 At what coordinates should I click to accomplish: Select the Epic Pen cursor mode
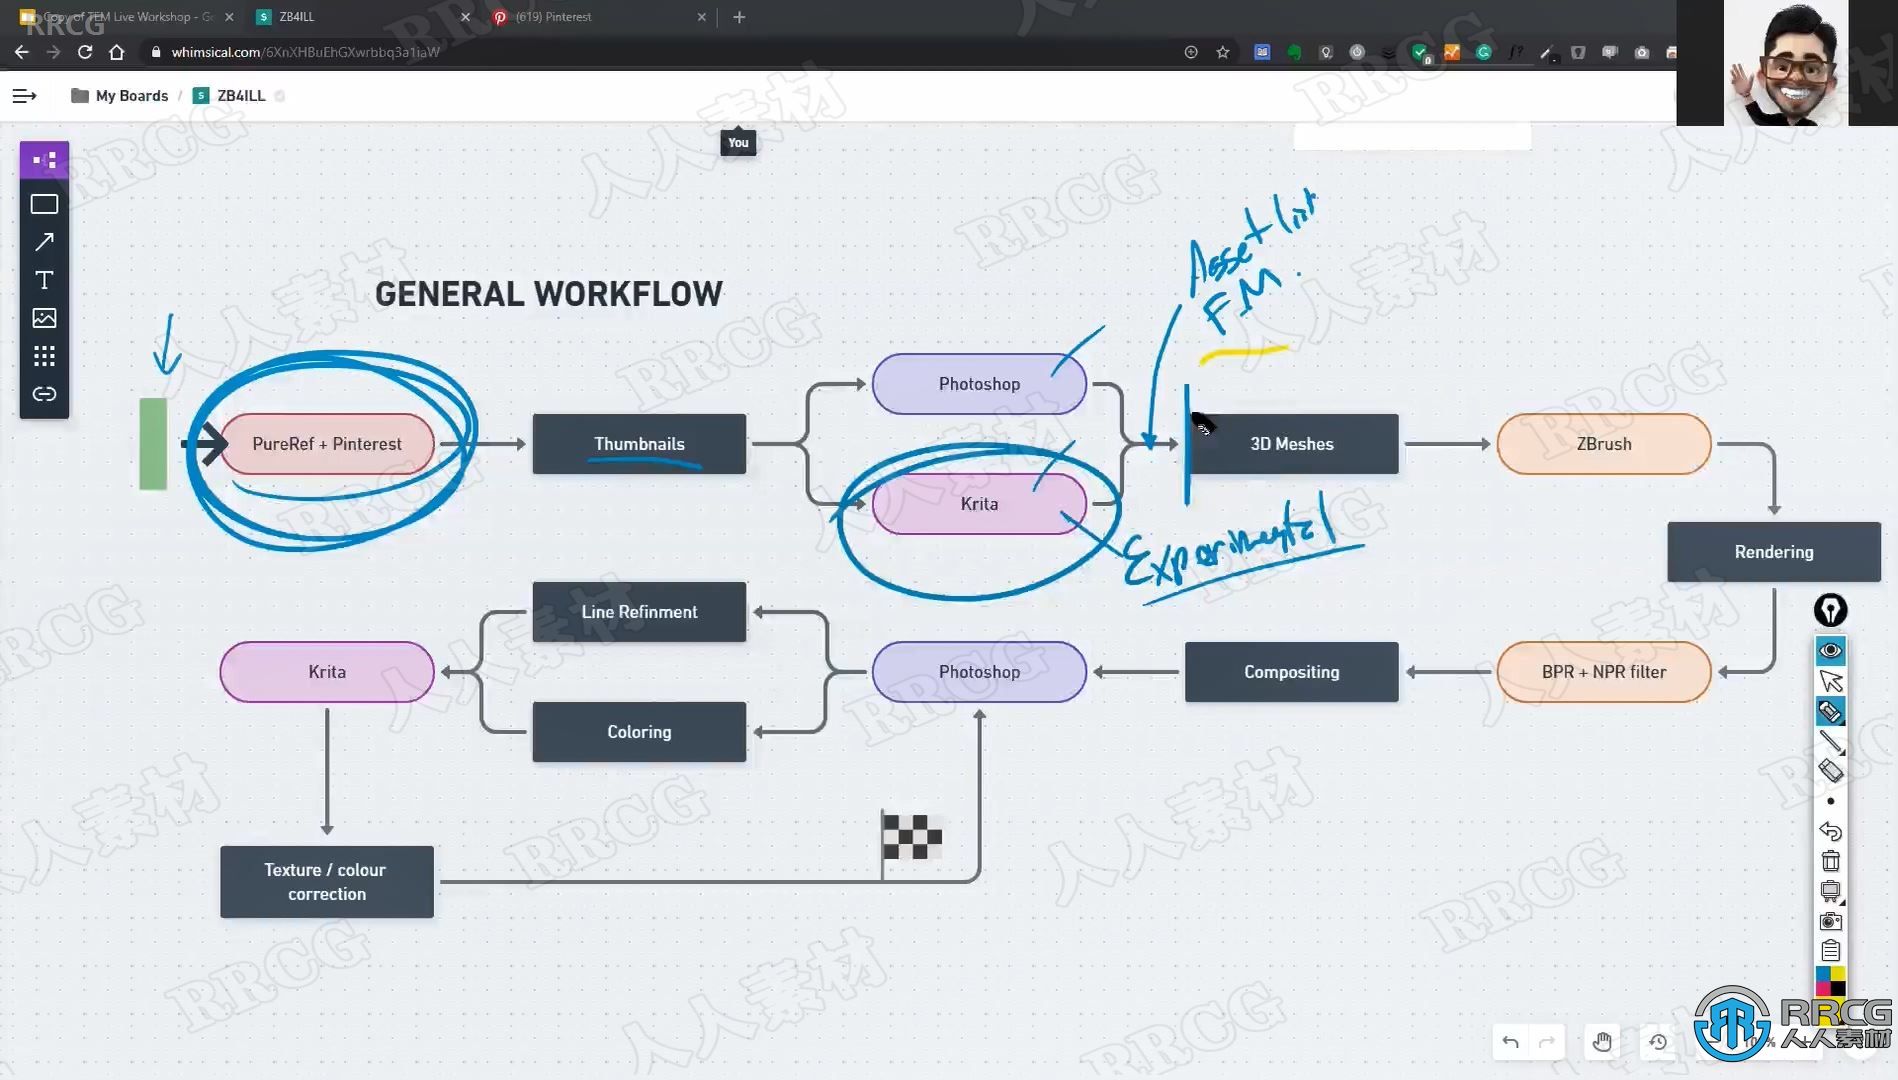1830,681
